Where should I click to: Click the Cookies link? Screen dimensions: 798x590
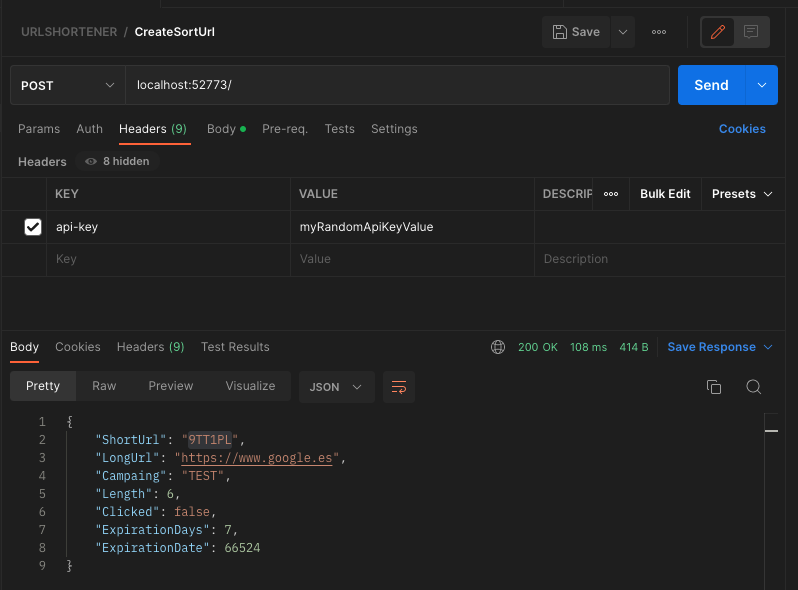(x=742, y=129)
